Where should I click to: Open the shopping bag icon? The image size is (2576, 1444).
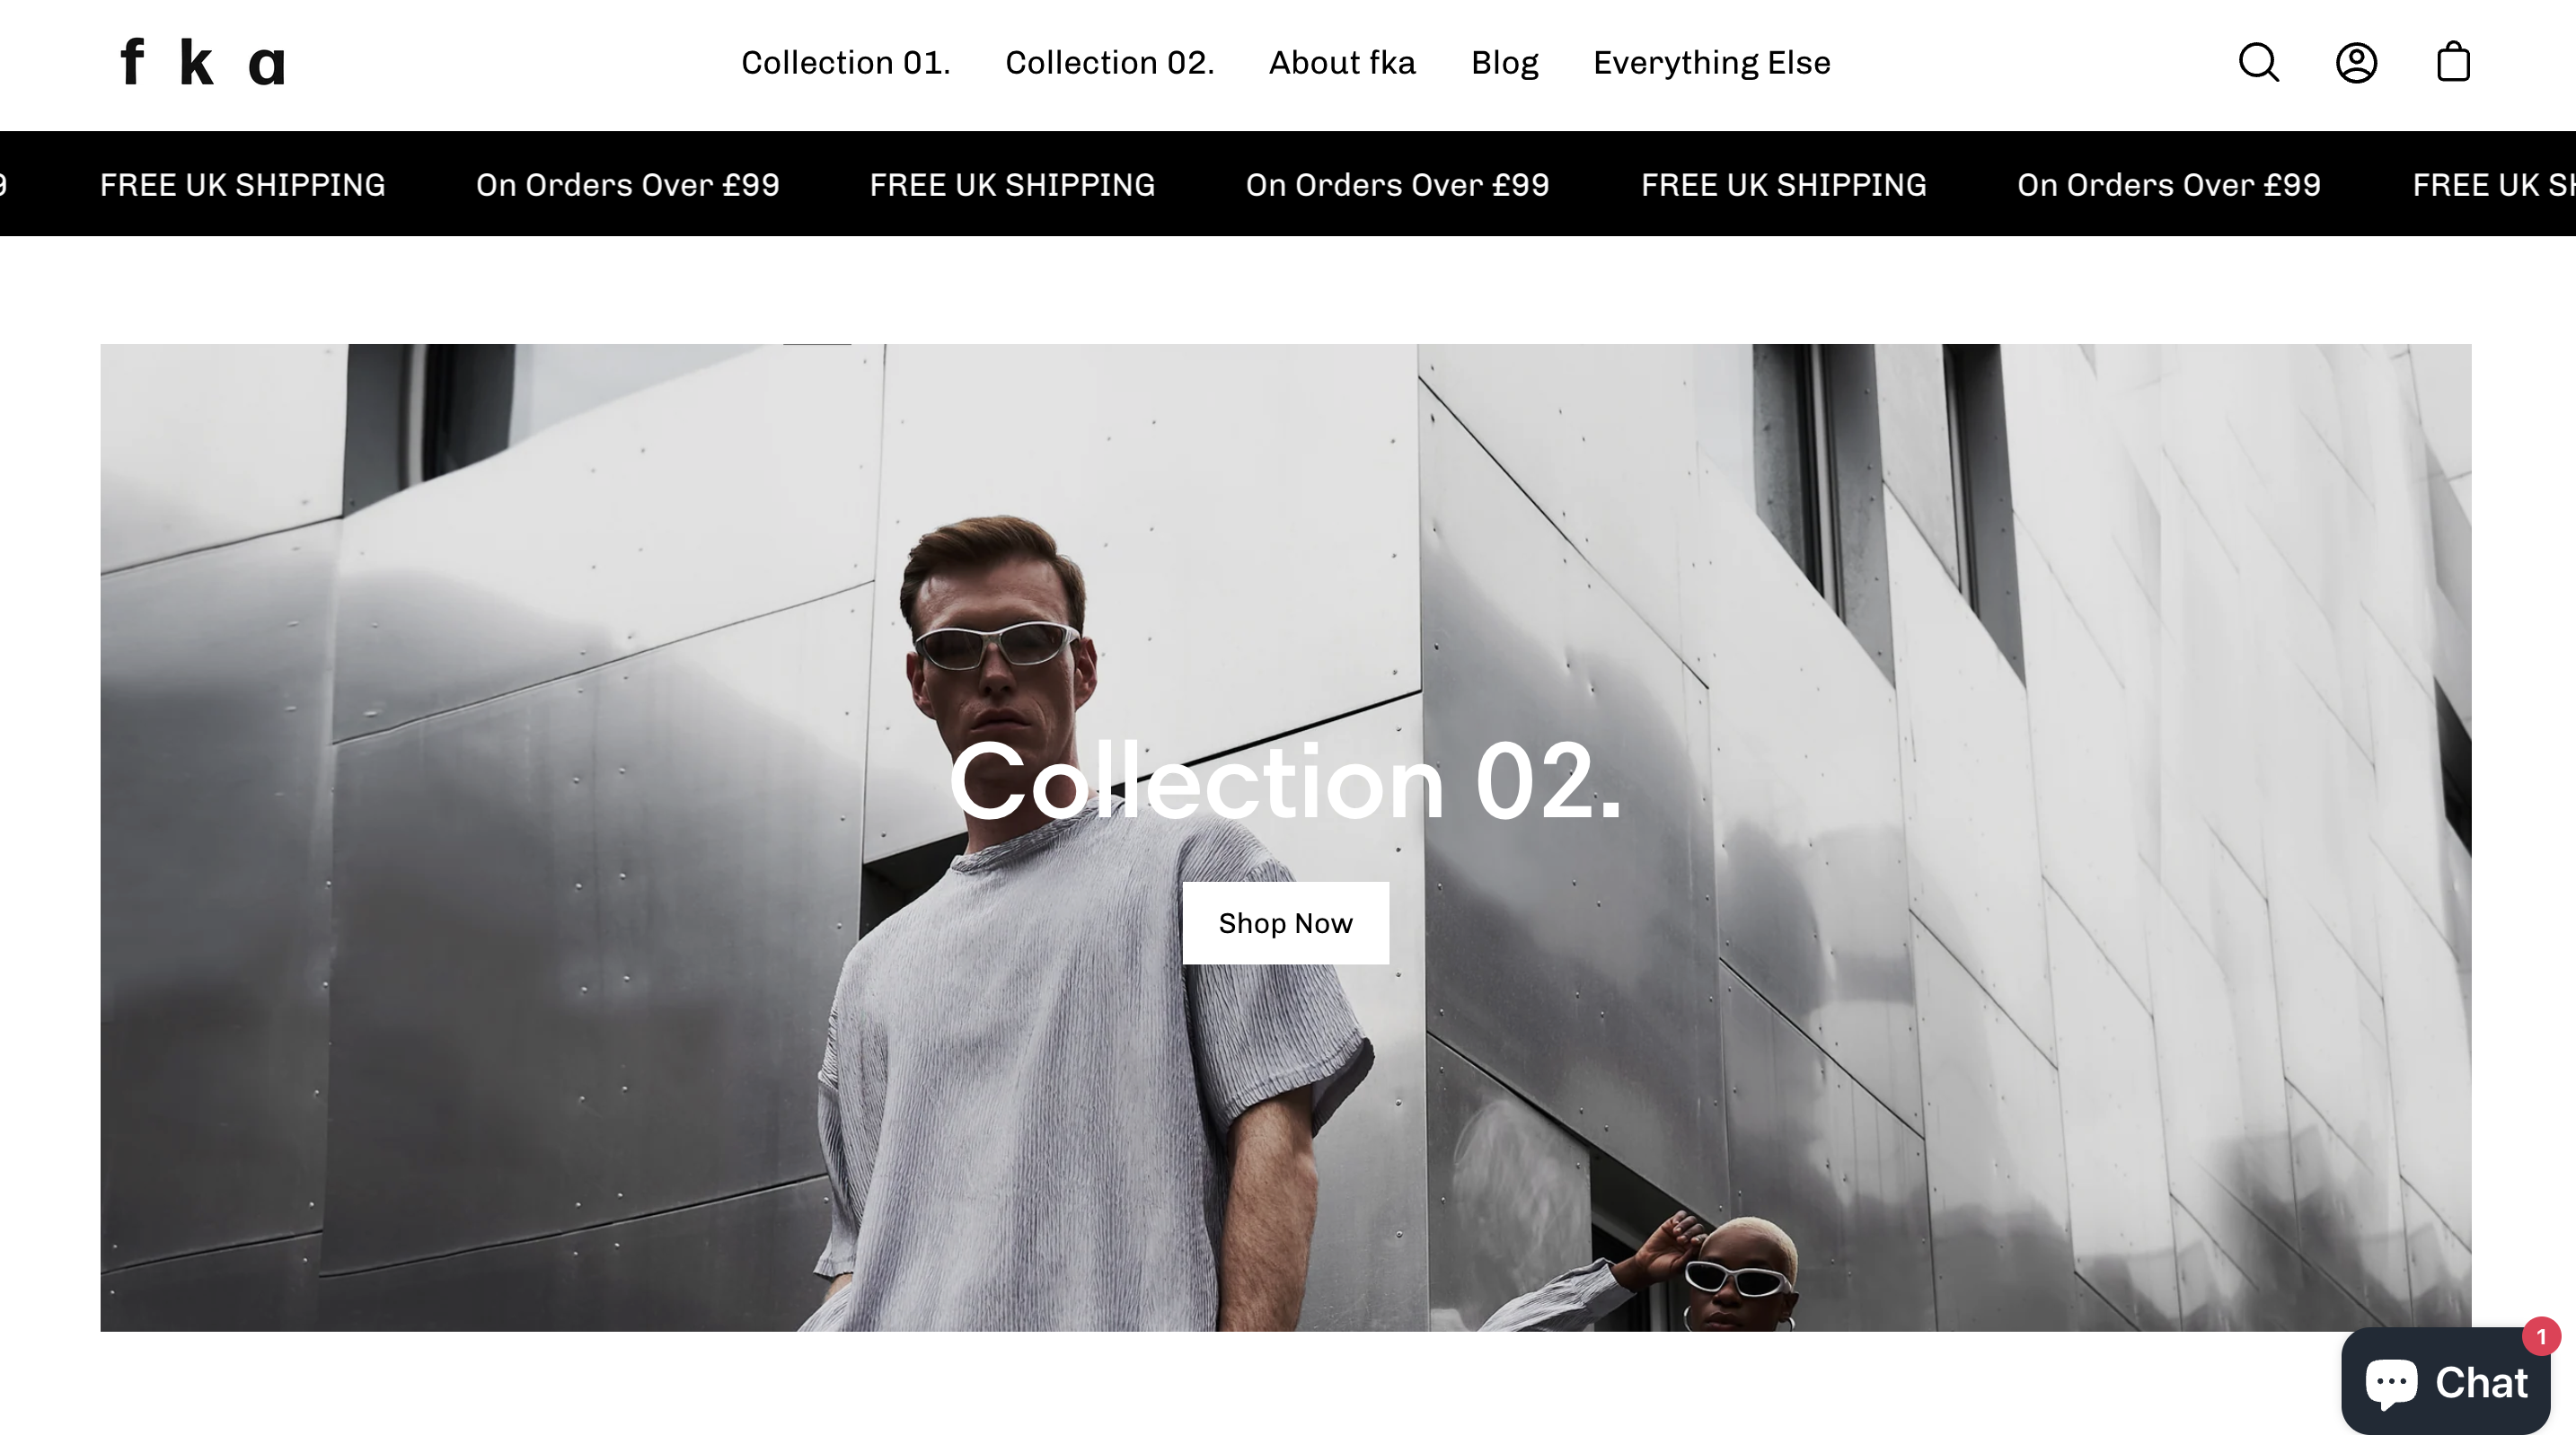[2453, 62]
